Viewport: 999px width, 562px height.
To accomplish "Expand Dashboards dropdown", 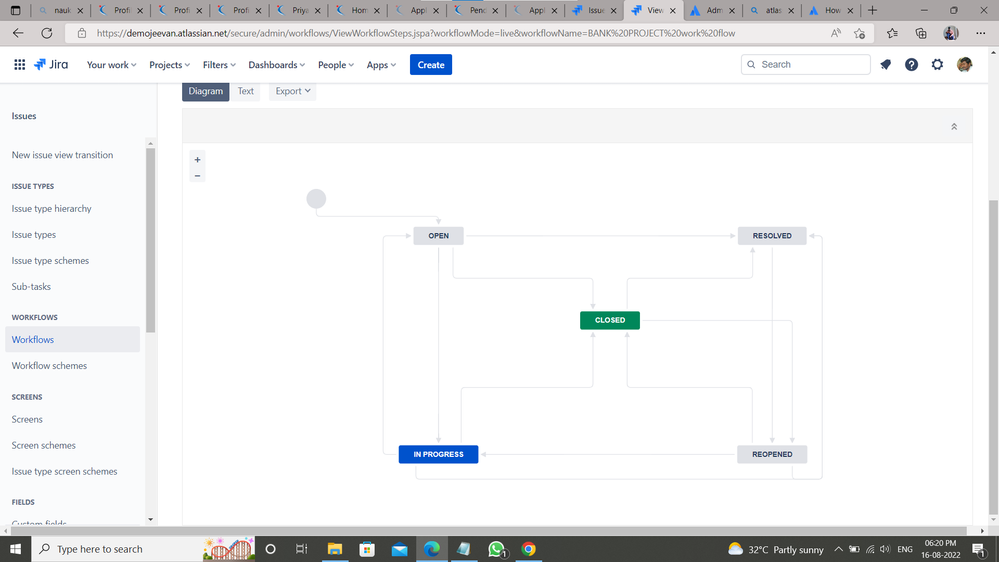I will click(277, 64).
